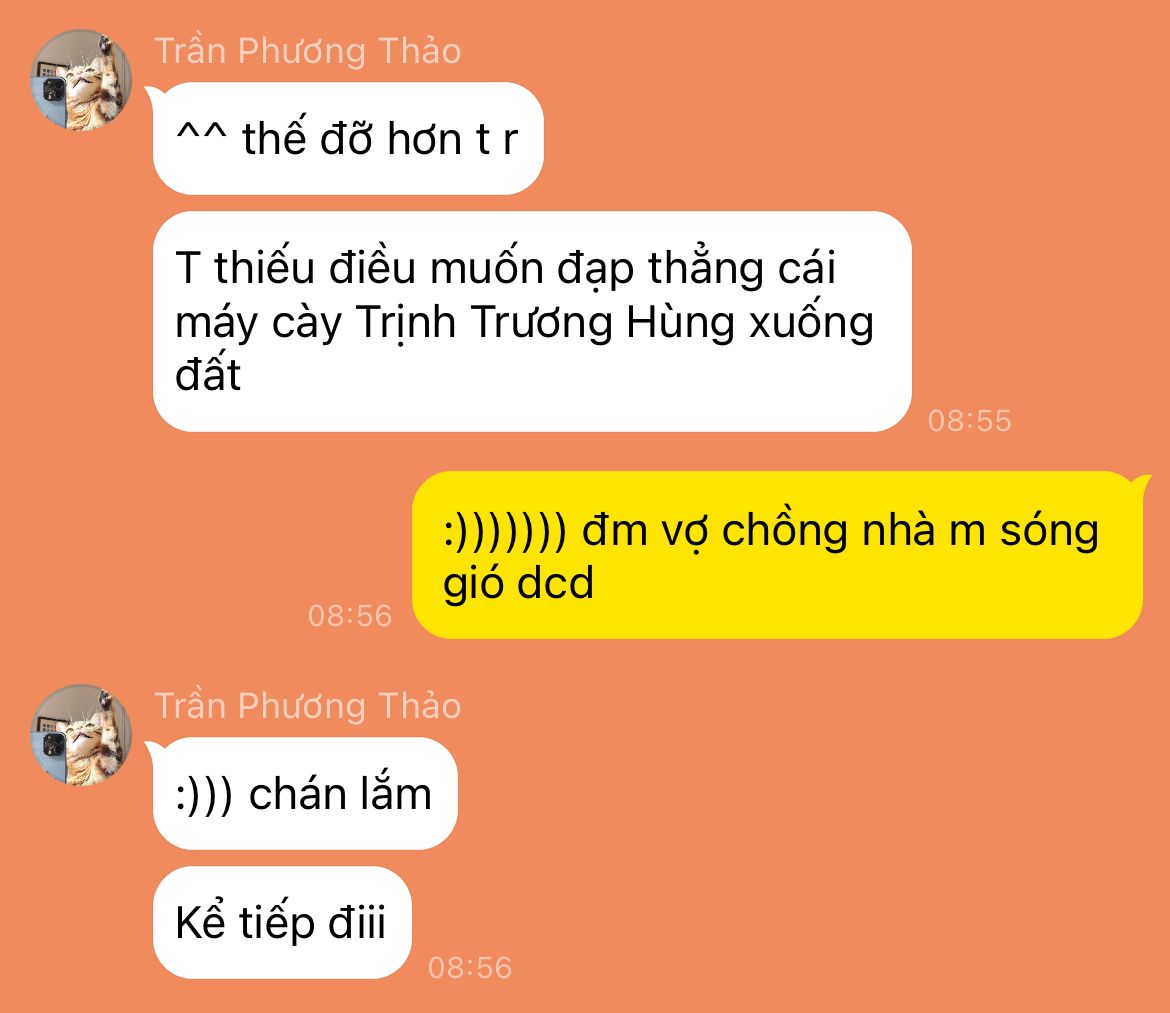Click the 08:56 timestamp beside the yellow bubble

[x=350, y=615]
